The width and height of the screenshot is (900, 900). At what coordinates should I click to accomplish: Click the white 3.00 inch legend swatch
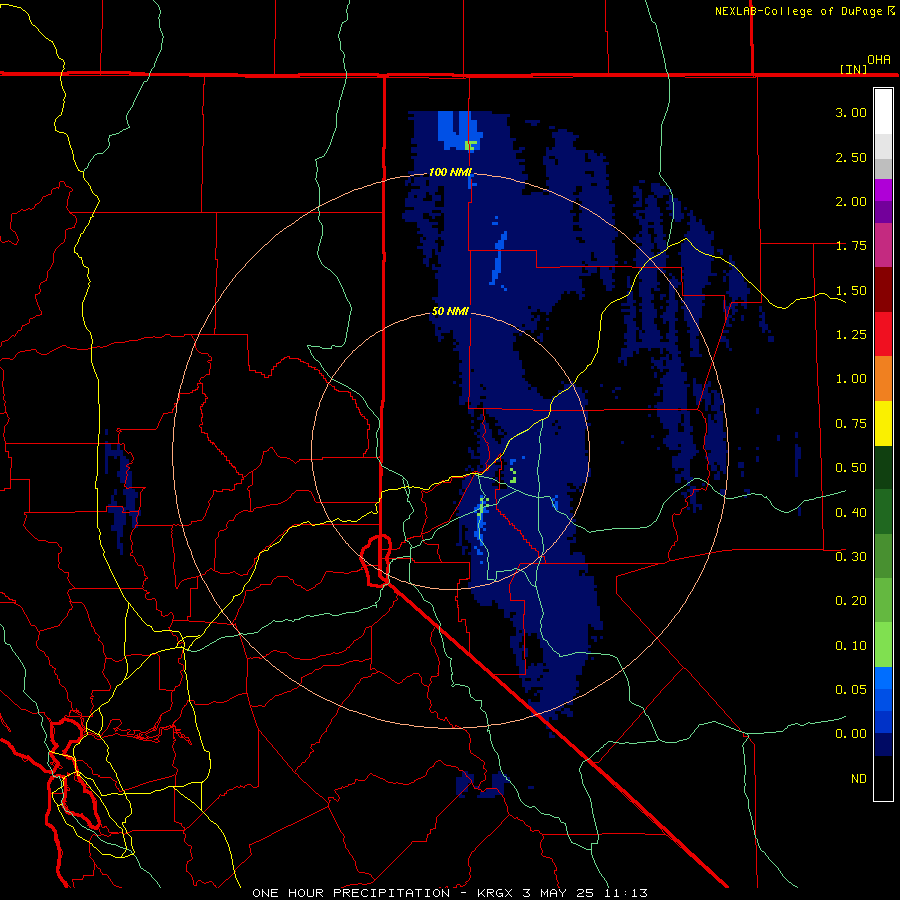[x=883, y=112]
